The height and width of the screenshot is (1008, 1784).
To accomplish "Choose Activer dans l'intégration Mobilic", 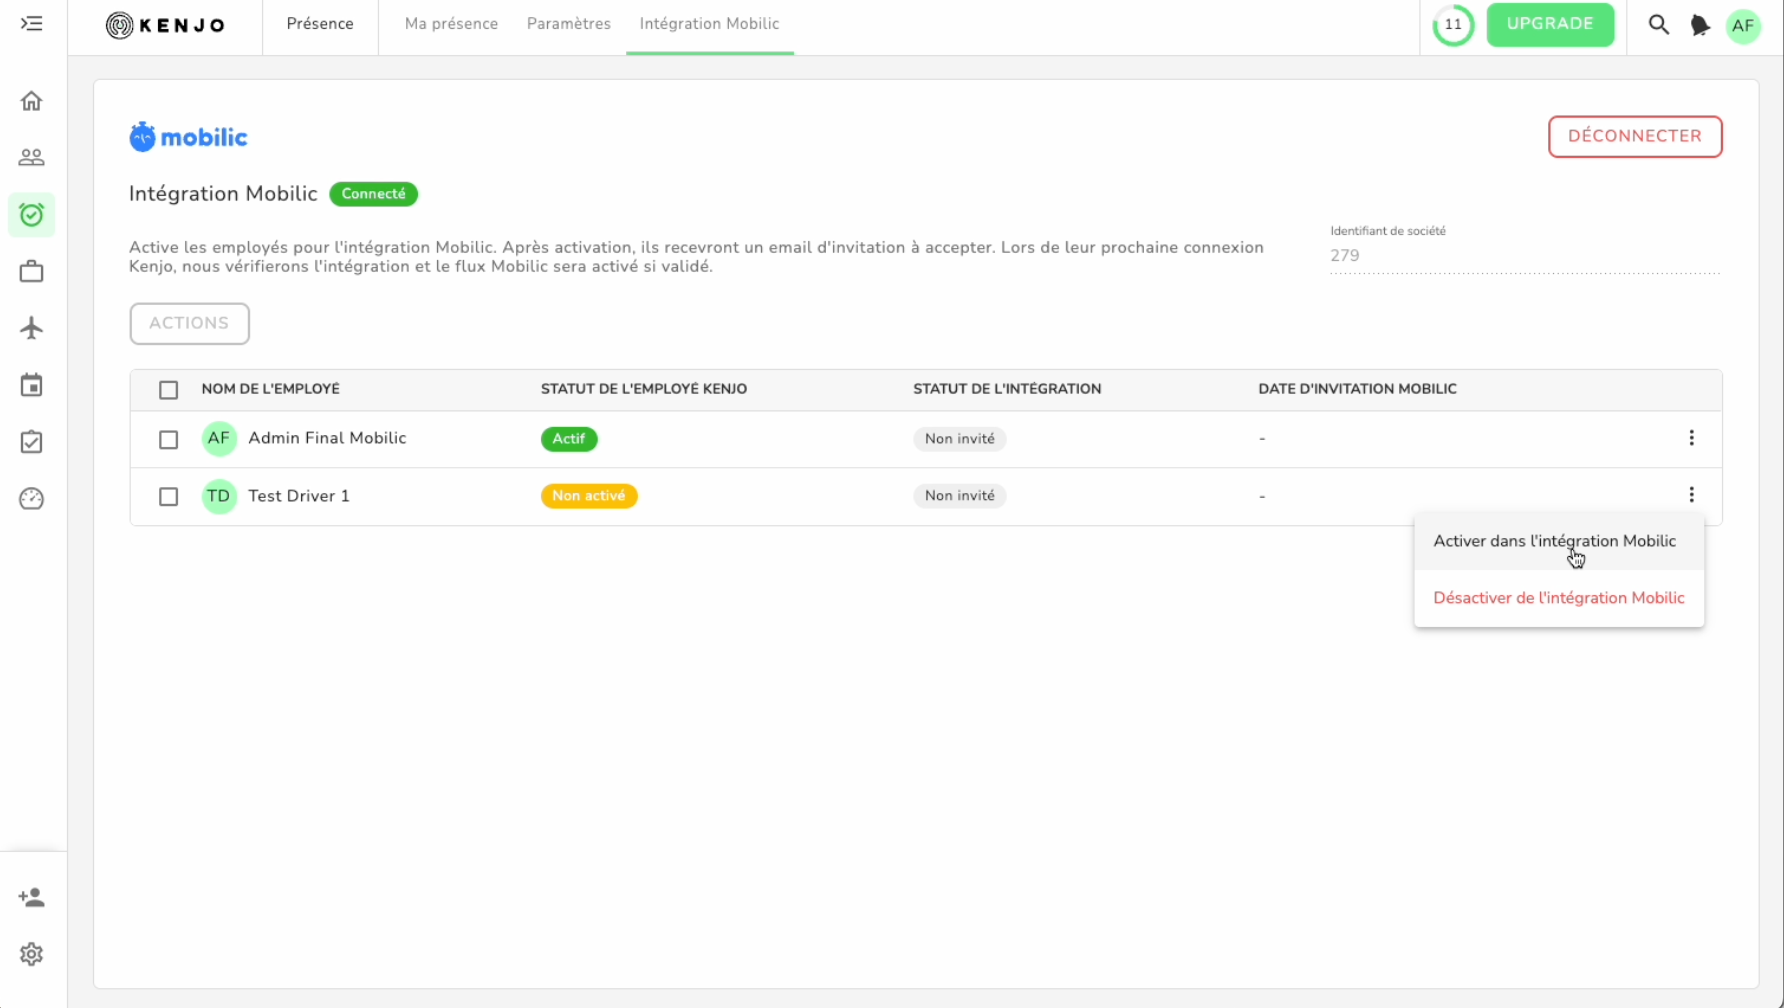I will click(x=1559, y=541).
